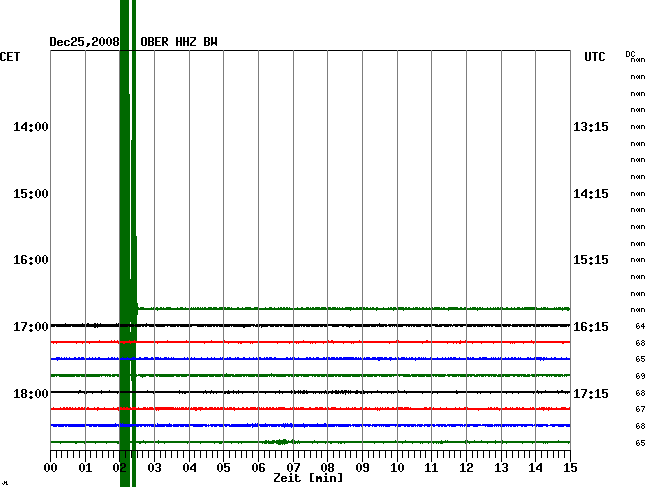Click minute label 14 on the axis
The image size is (650, 494).
(x=536, y=467)
